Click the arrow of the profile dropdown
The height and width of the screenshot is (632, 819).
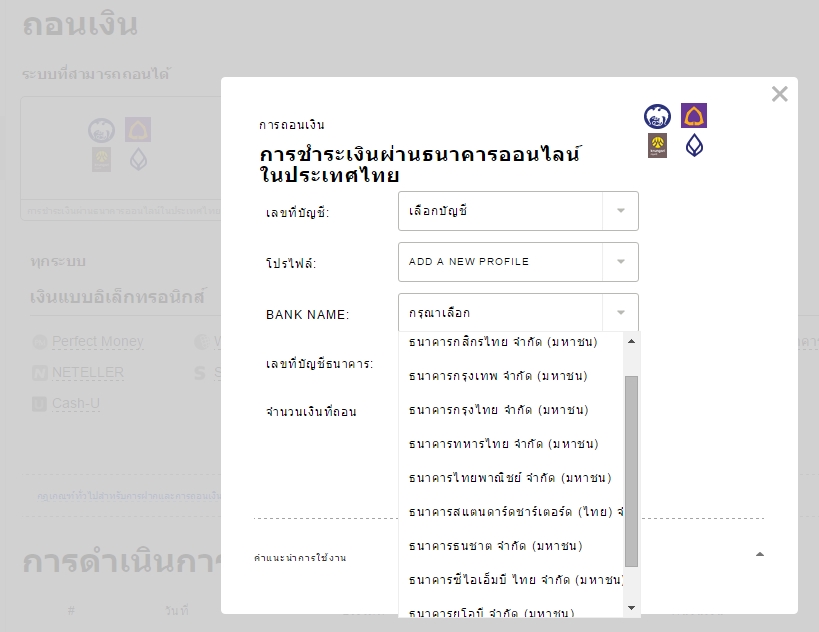click(x=621, y=262)
